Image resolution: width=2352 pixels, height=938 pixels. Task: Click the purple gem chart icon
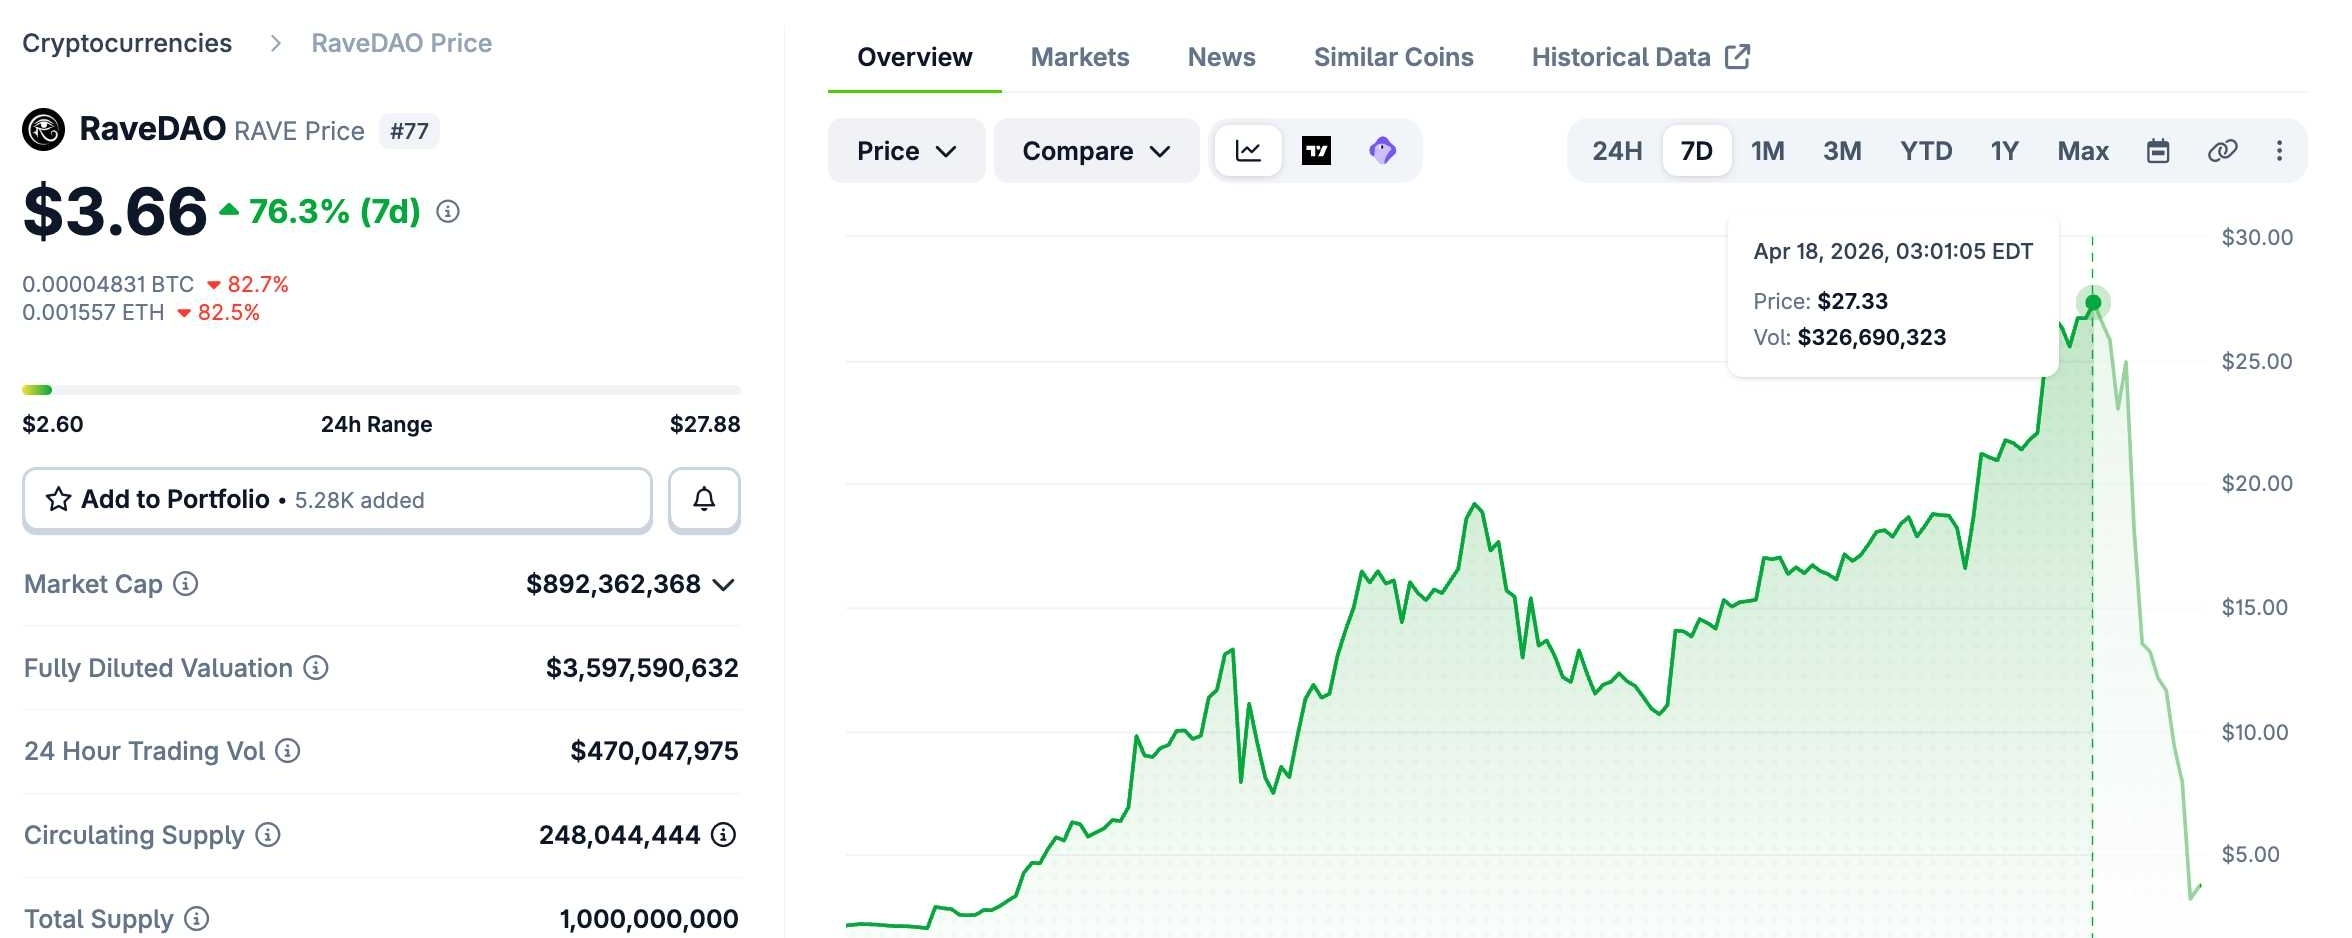pos(1382,151)
